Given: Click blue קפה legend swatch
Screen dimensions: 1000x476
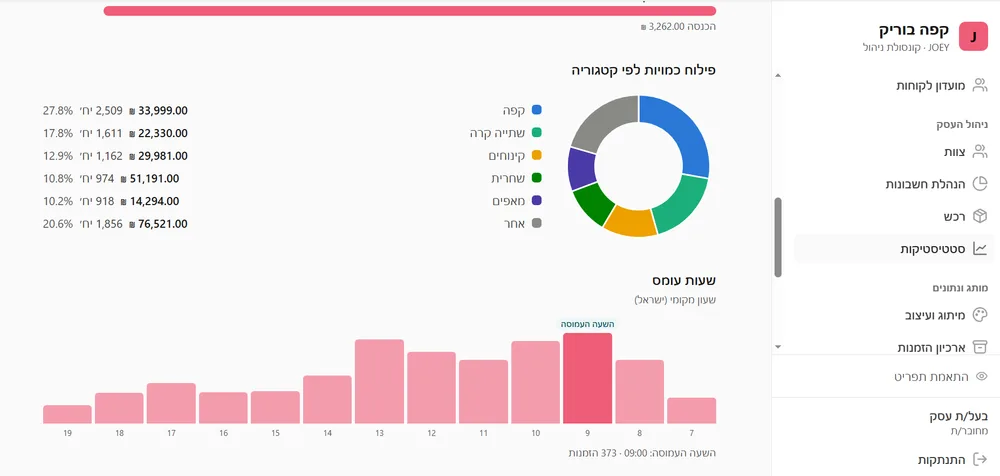Looking at the screenshot, I should pos(536,110).
